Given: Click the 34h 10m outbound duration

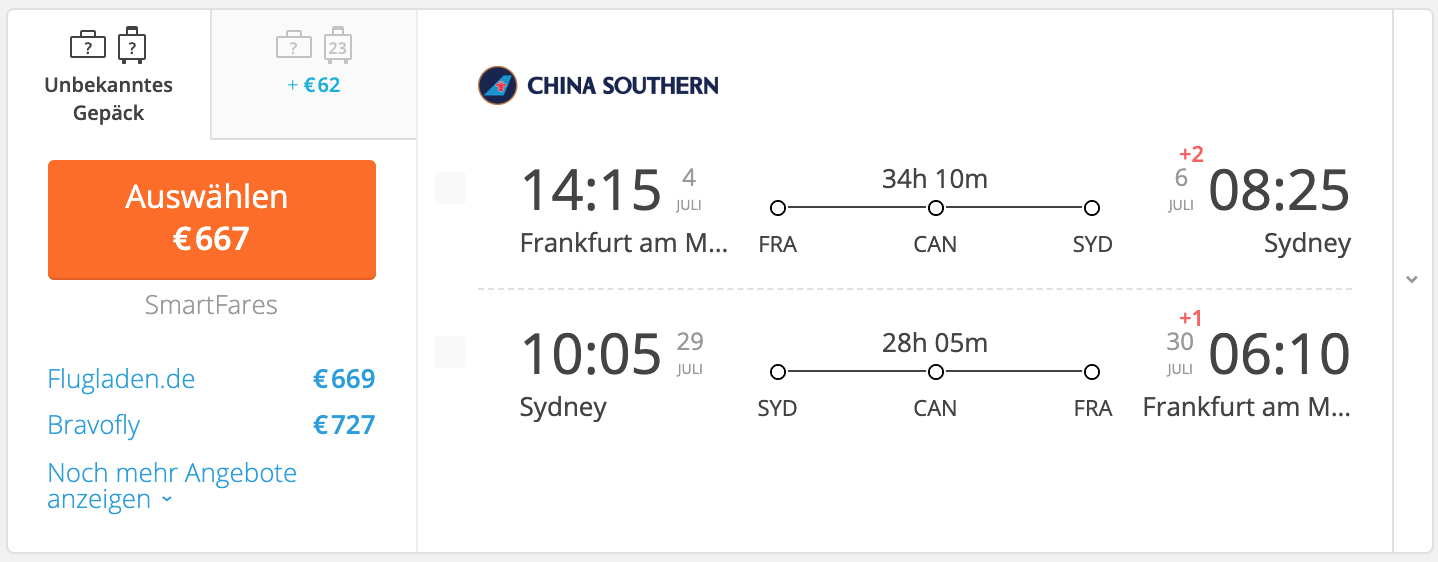Looking at the screenshot, I should point(935,179).
